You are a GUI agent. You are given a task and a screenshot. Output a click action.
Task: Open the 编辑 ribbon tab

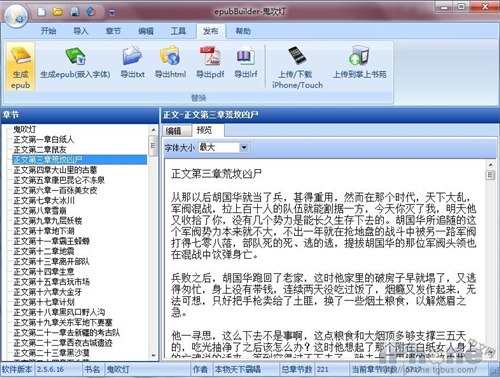click(146, 31)
